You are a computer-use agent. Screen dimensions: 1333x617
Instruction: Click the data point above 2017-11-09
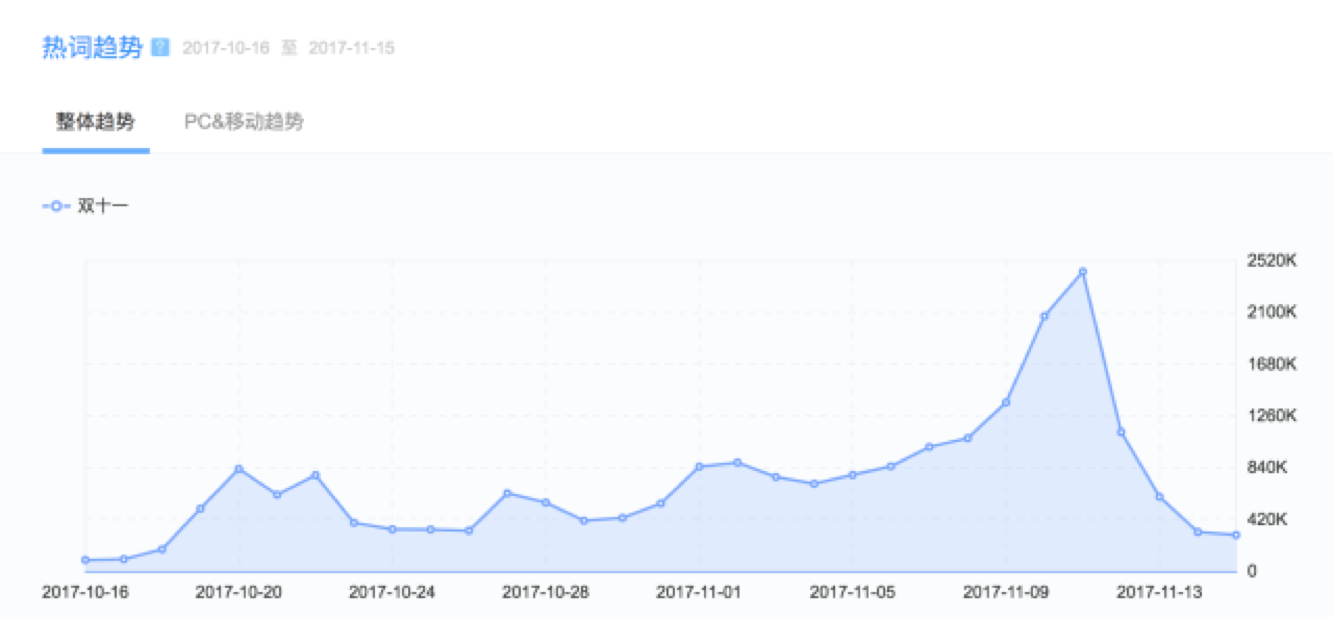[1005, 402]
